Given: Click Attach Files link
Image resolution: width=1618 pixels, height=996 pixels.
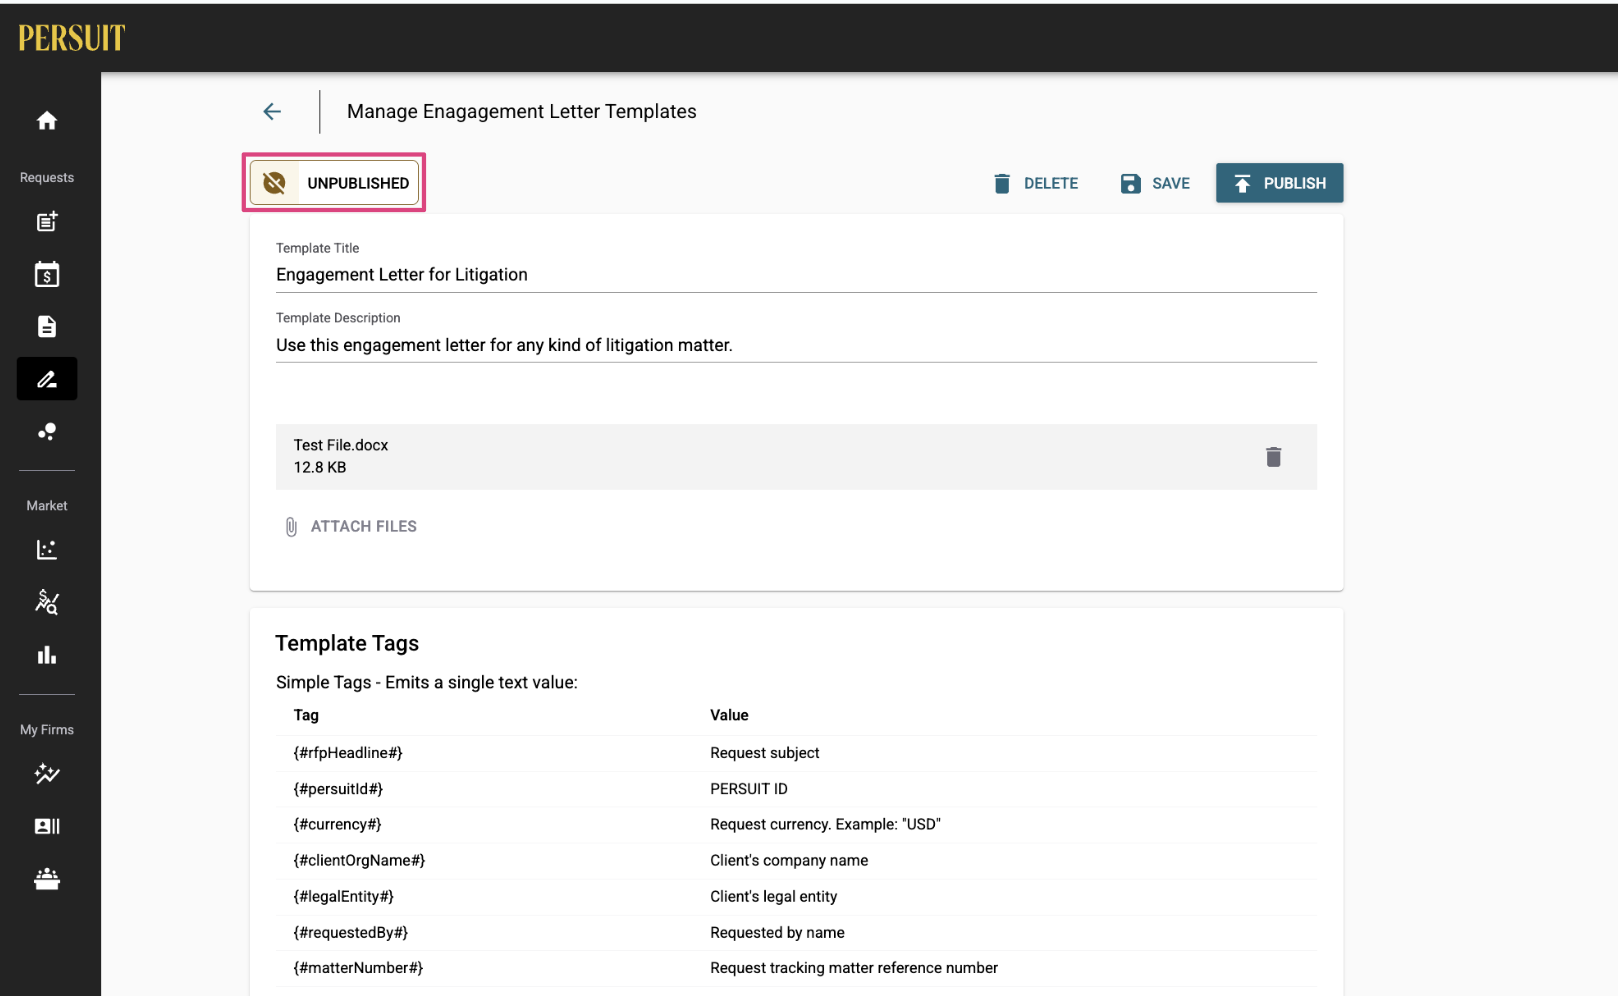Looking at the screenshot, I should tap(351, 527).
